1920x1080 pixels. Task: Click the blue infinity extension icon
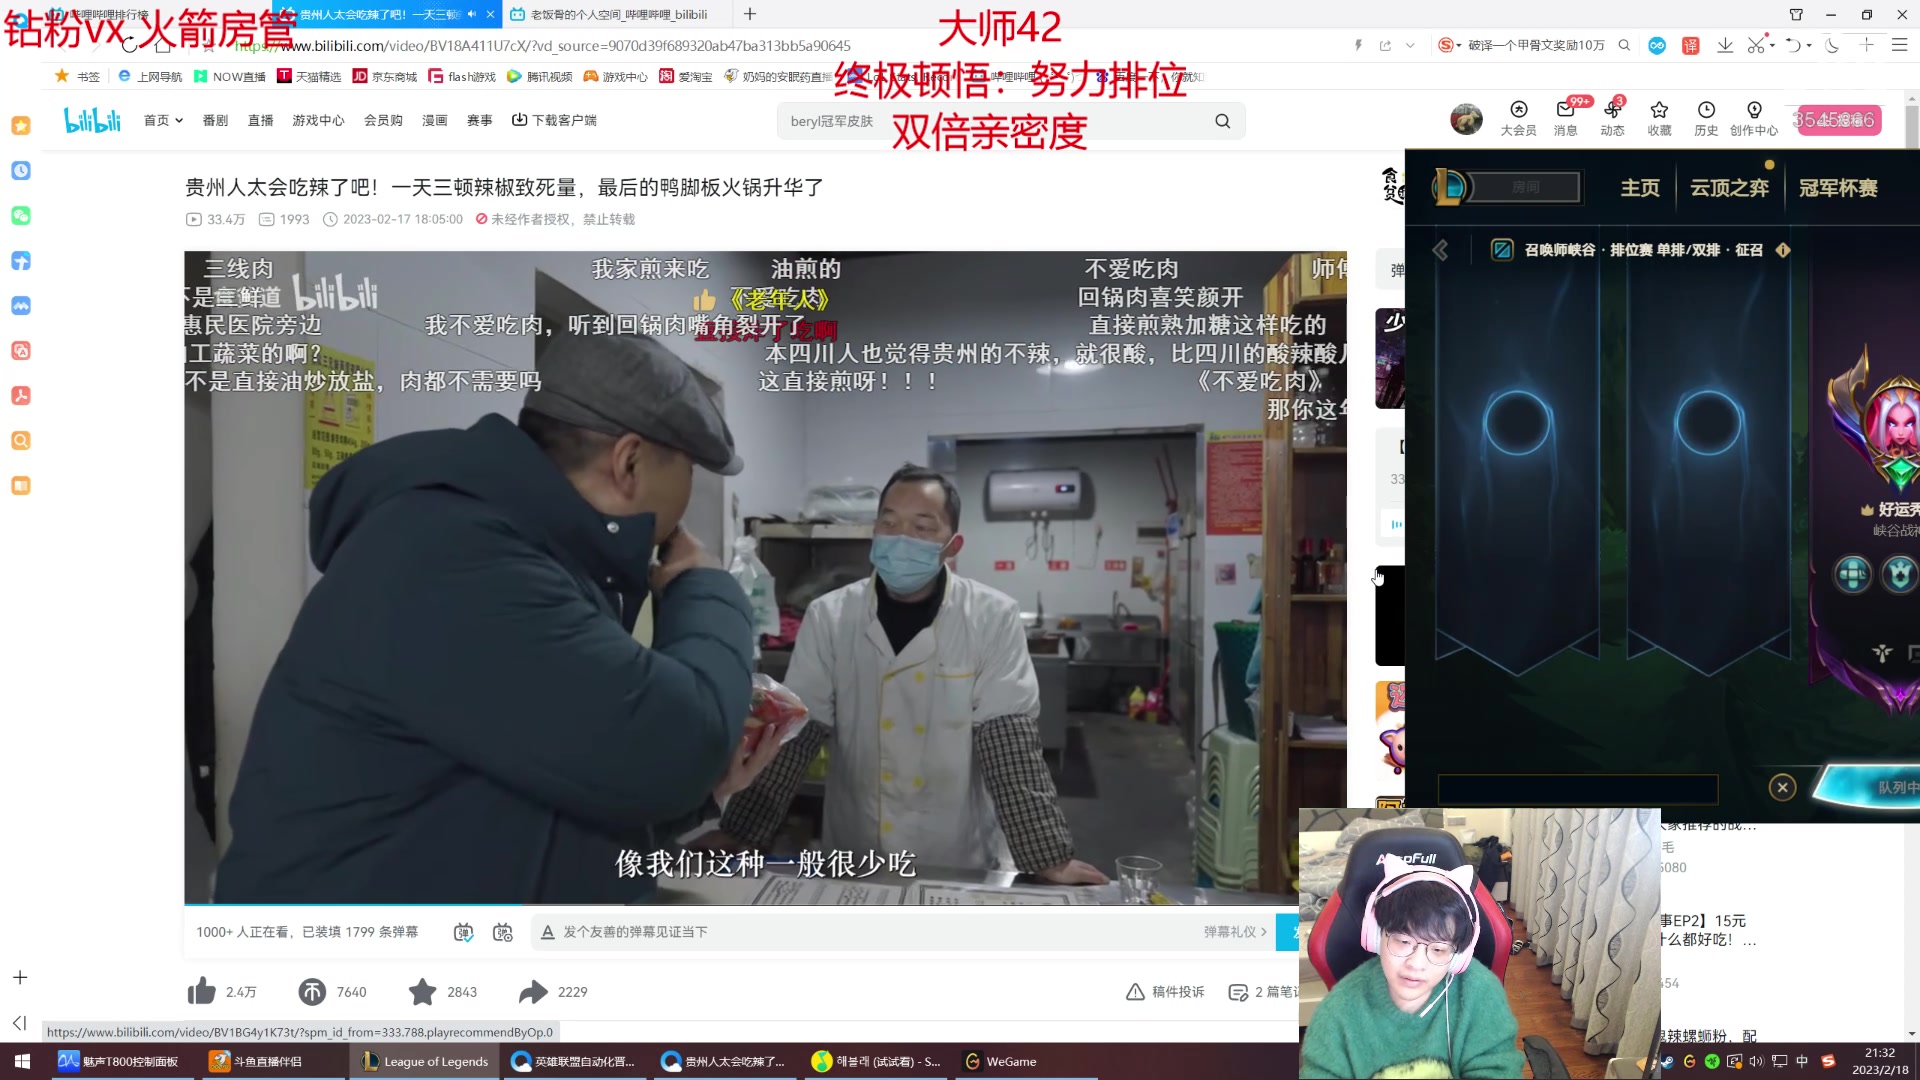pyautogui.click(x=1657, y=45)
